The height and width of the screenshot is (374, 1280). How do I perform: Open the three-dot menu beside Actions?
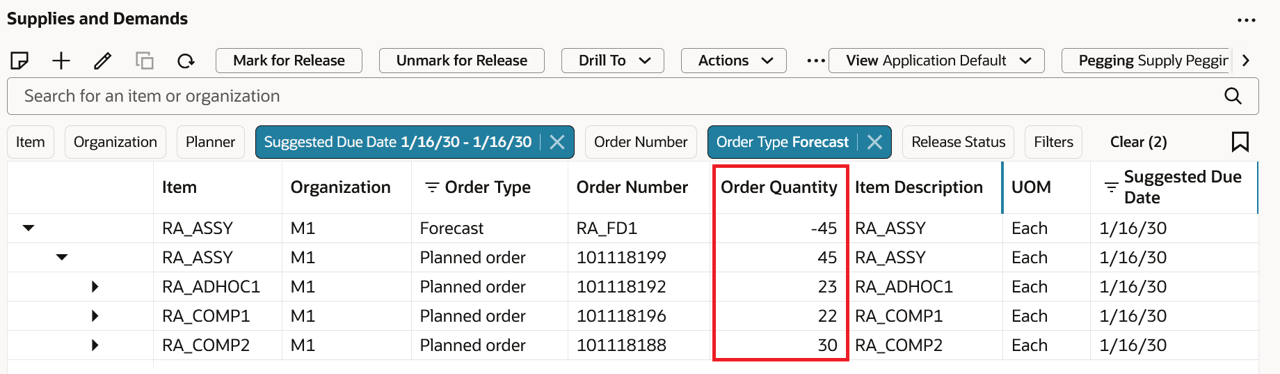click(816, 61)
